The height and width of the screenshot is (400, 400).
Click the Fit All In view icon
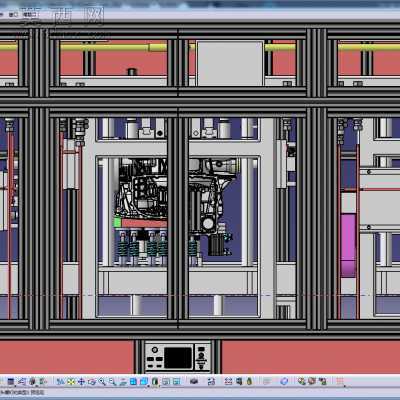(x=71, y=381)
